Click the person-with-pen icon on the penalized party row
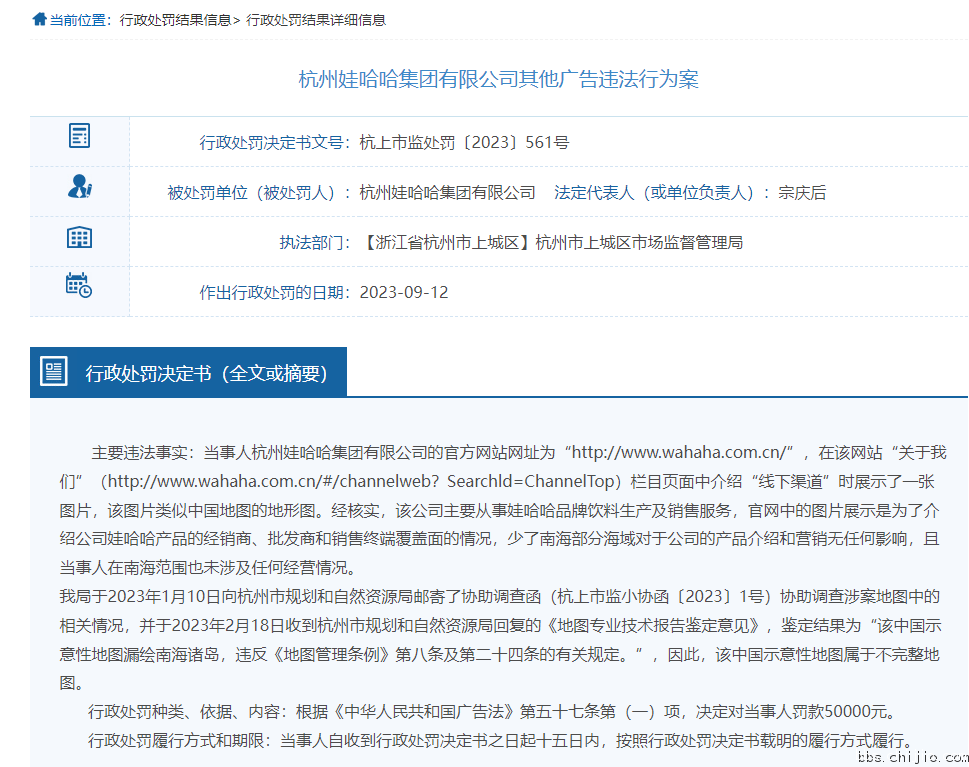The image size is (969, 767). (x=79, y=186)
